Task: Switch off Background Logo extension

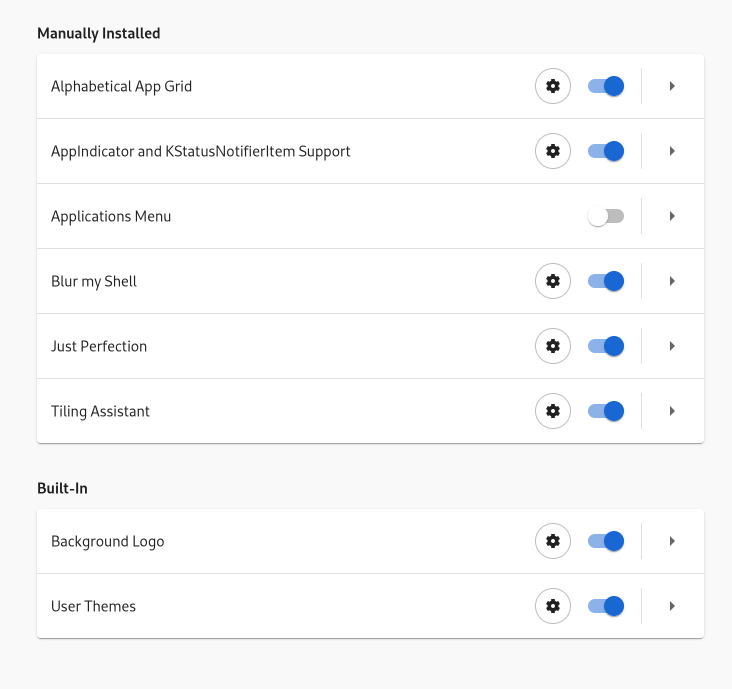Action: click(x=606, y=541)
